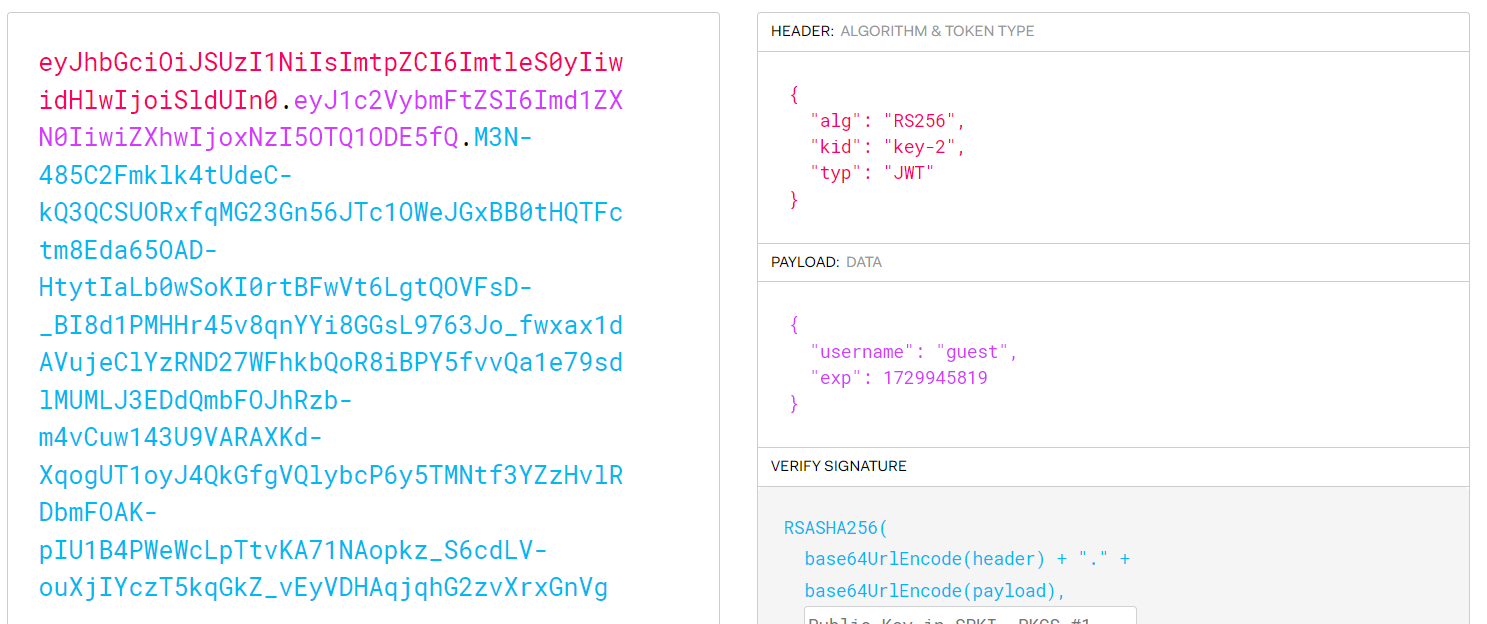
Task: Click the signature line starting with XqogUT1oyJ4
Action: tap(331, 475)
